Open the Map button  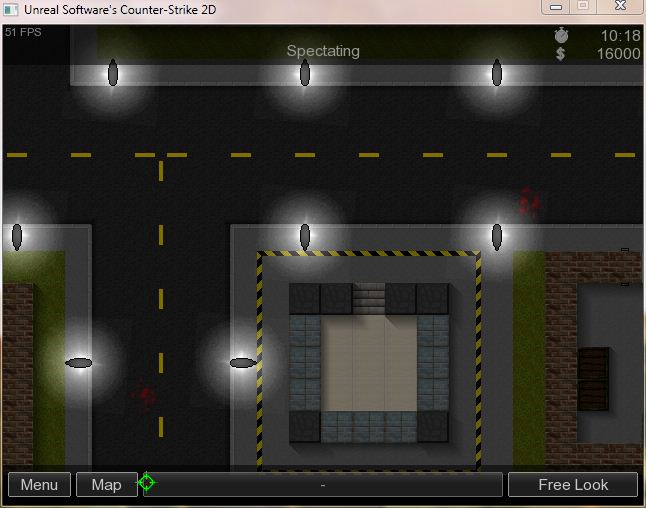coord(106,485)
